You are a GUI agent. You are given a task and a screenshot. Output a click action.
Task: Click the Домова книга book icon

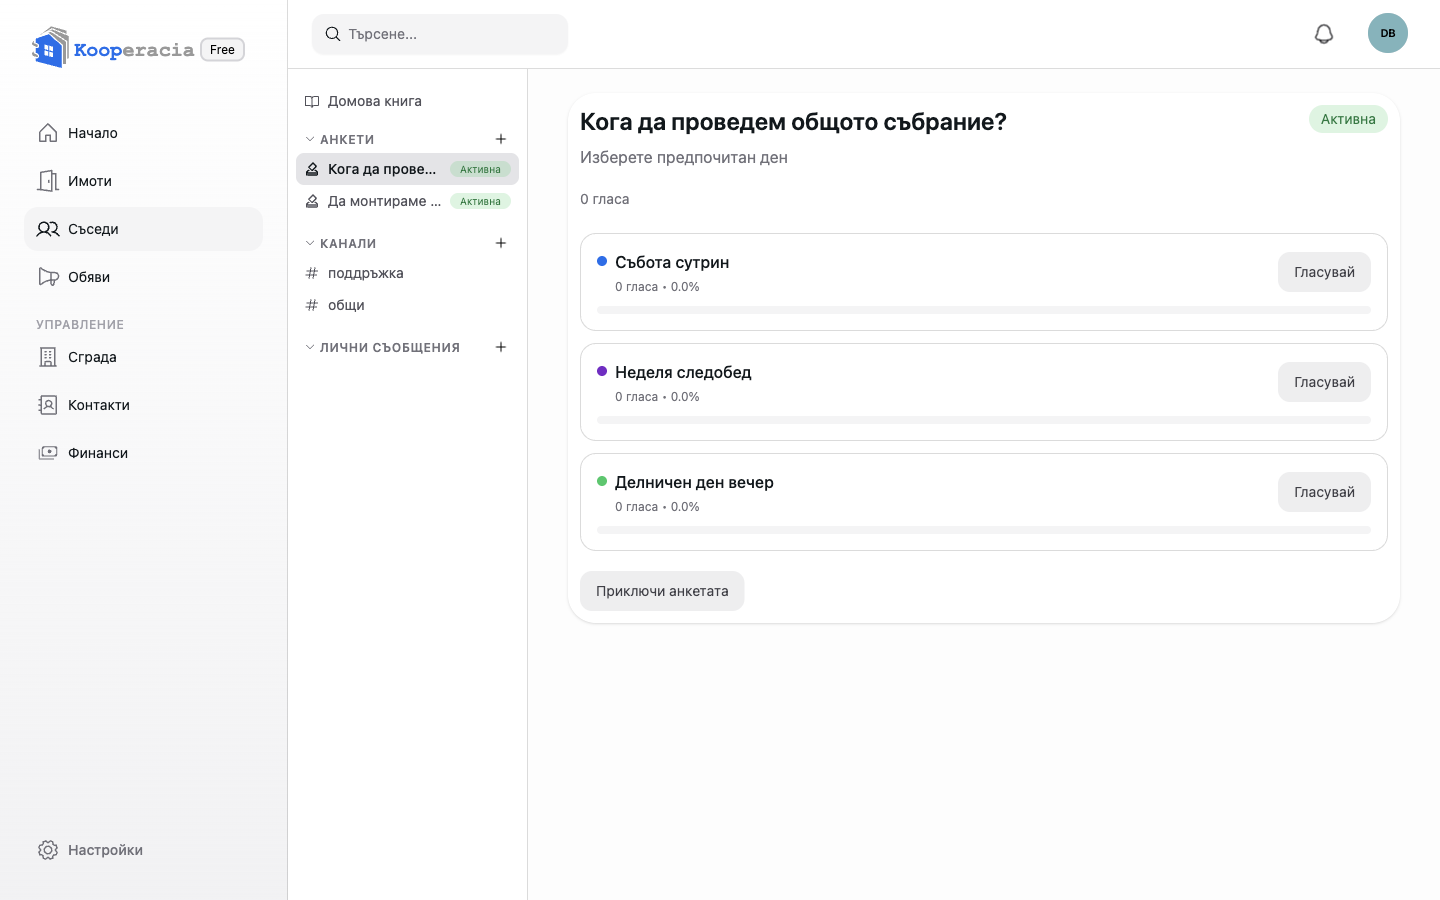point(312,101)
